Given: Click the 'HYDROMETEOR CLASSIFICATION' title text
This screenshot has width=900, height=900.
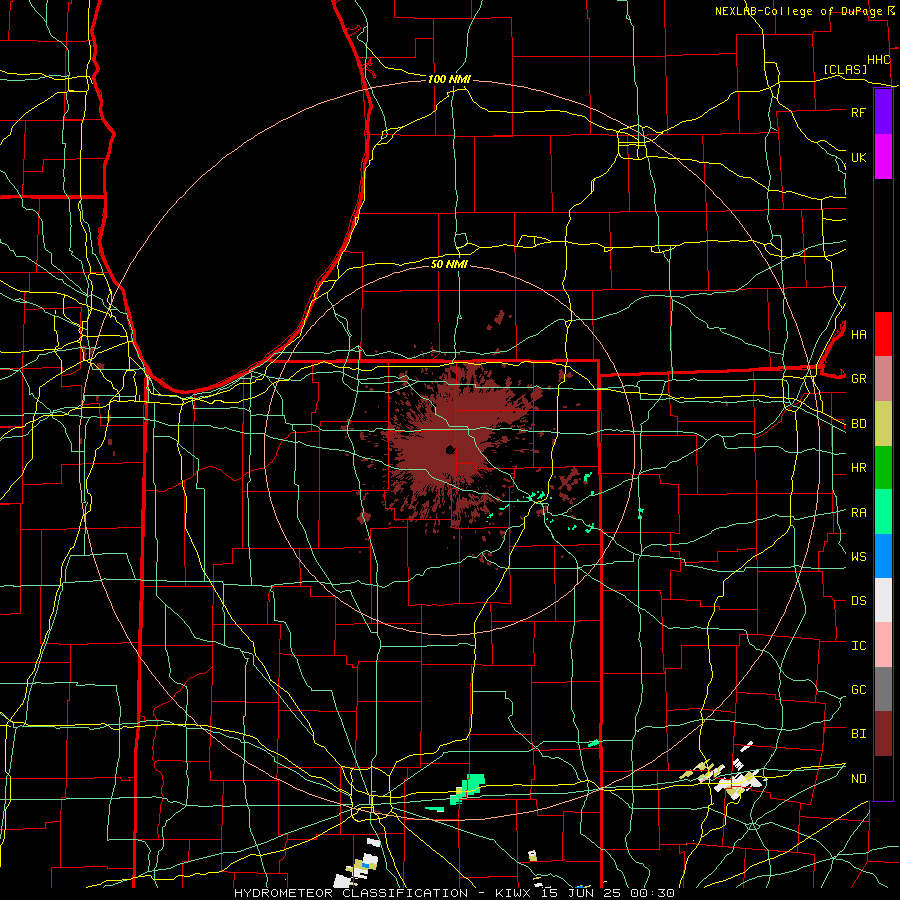Looking at the screenshot, I should pyautogui.click(x=351, y=893).
